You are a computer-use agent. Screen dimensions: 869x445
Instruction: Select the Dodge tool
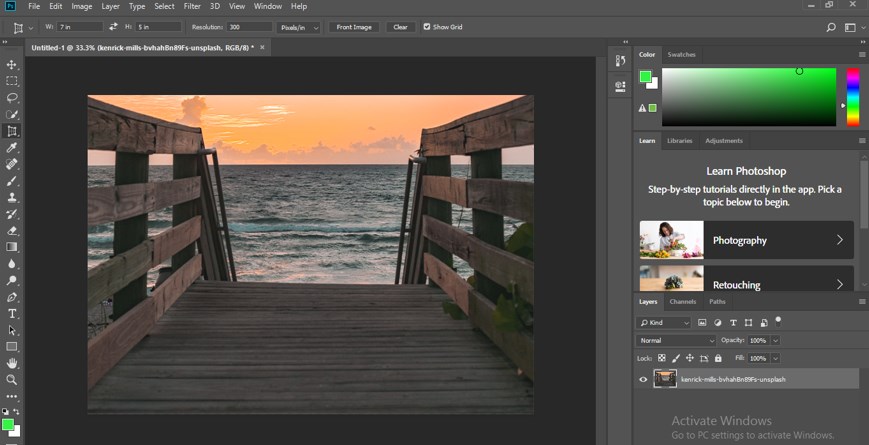click(12, 280)
